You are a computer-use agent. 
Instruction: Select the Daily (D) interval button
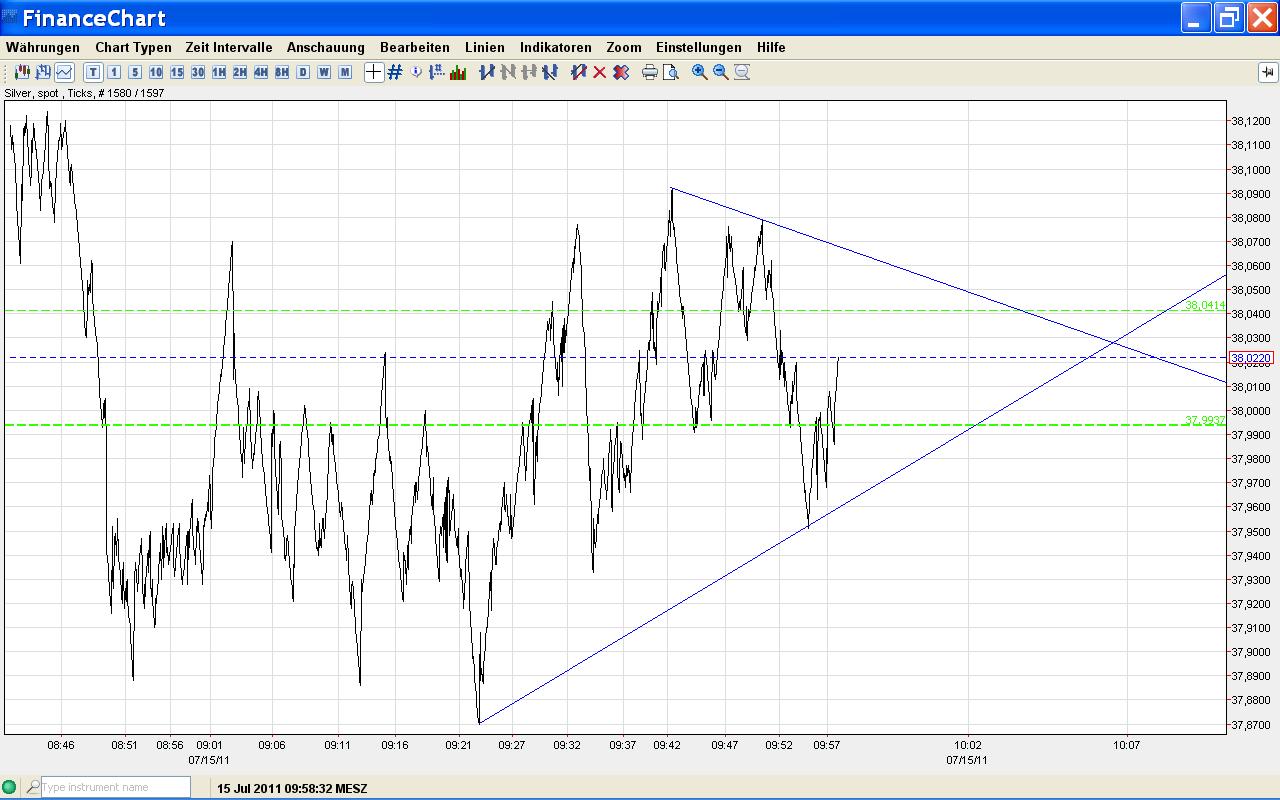pos(303,72)
